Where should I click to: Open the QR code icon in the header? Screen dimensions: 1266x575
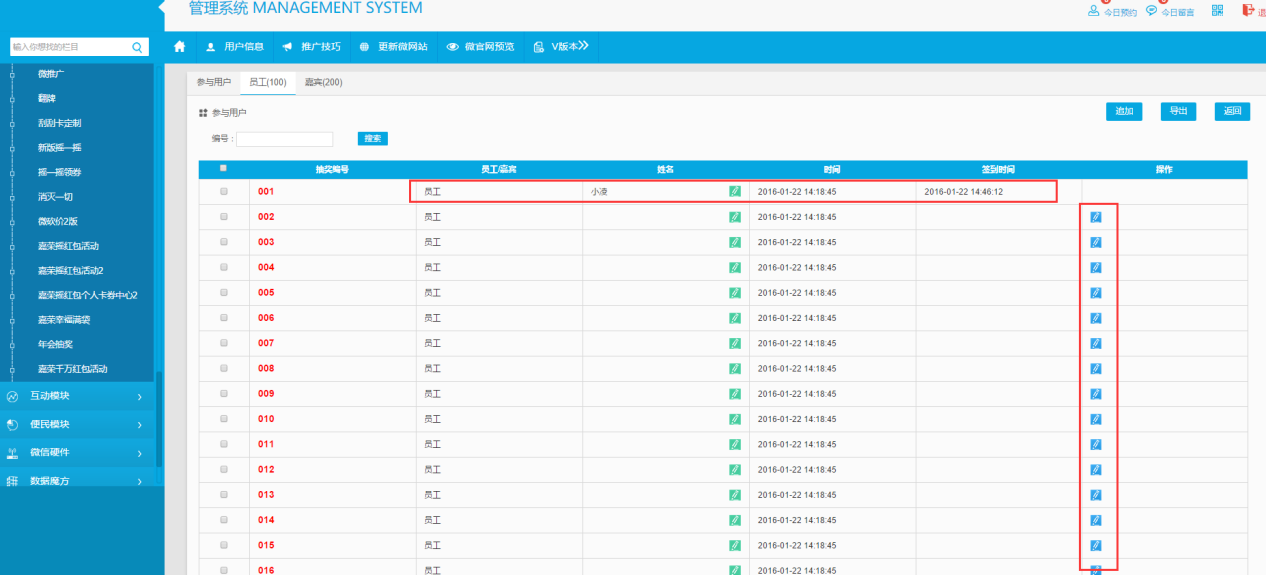coord(1217,11)
